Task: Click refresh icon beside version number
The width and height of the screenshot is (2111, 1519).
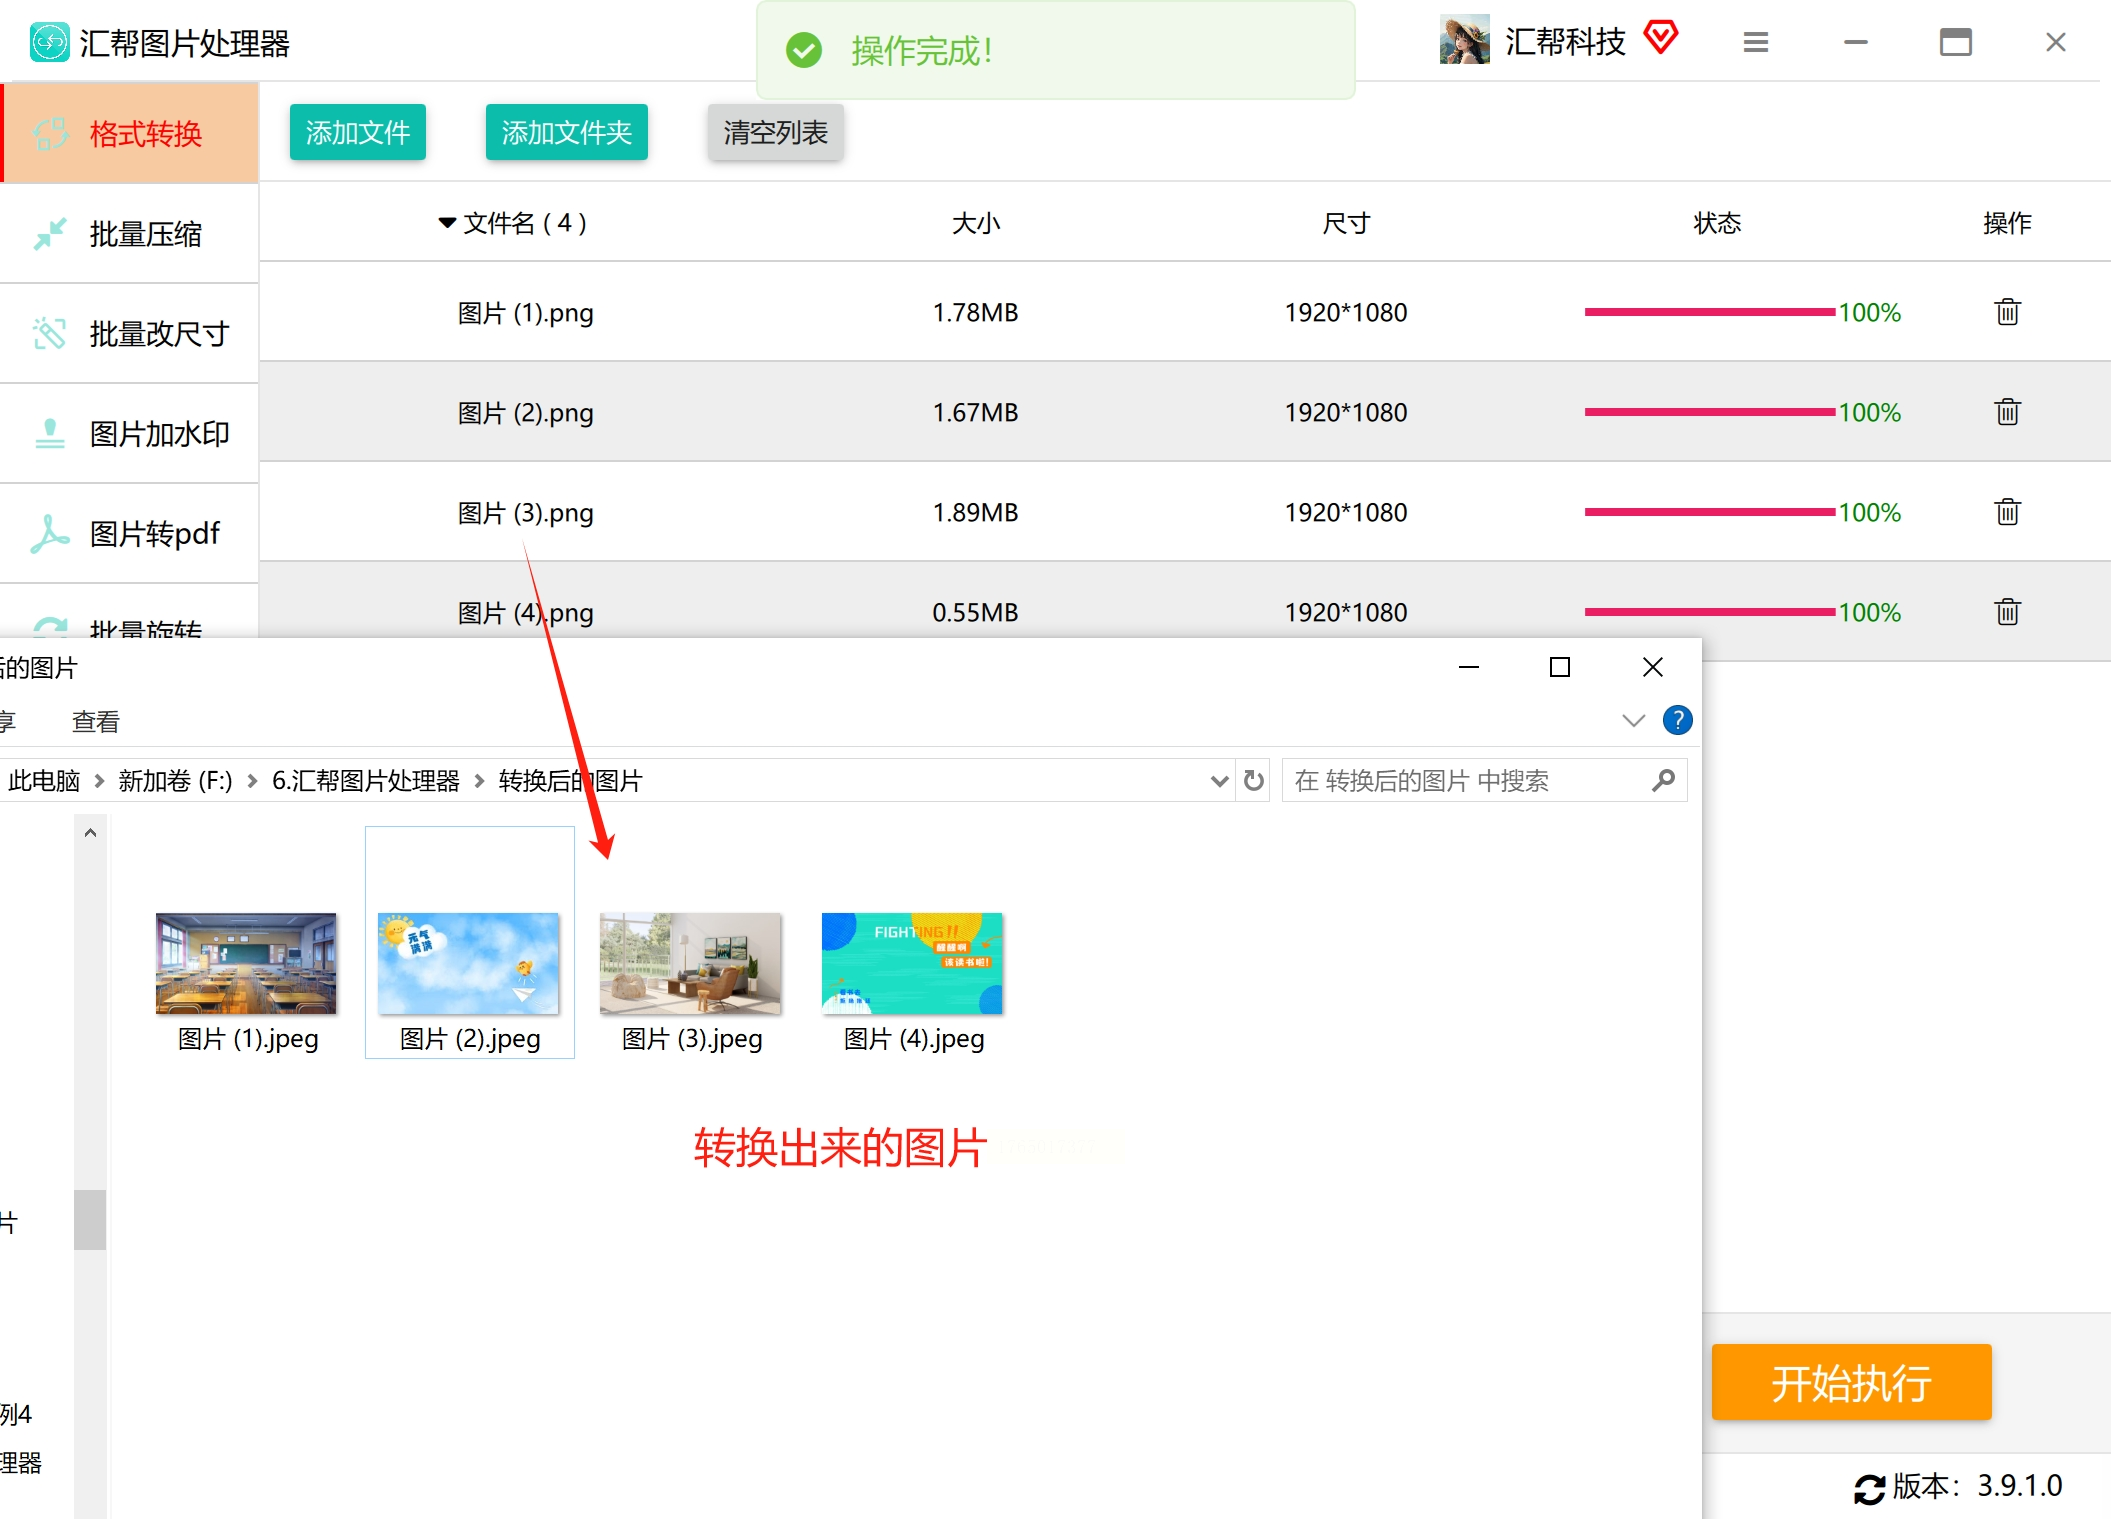Action: tap(1868, 1488)
